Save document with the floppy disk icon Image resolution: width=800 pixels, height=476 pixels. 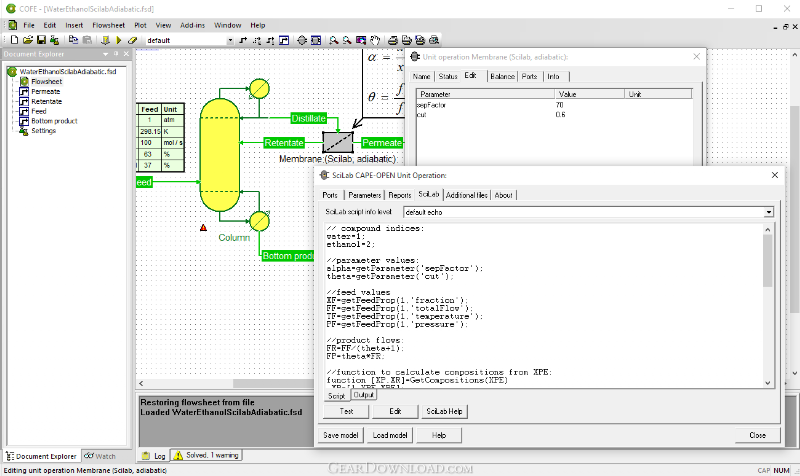coord(41,40)
